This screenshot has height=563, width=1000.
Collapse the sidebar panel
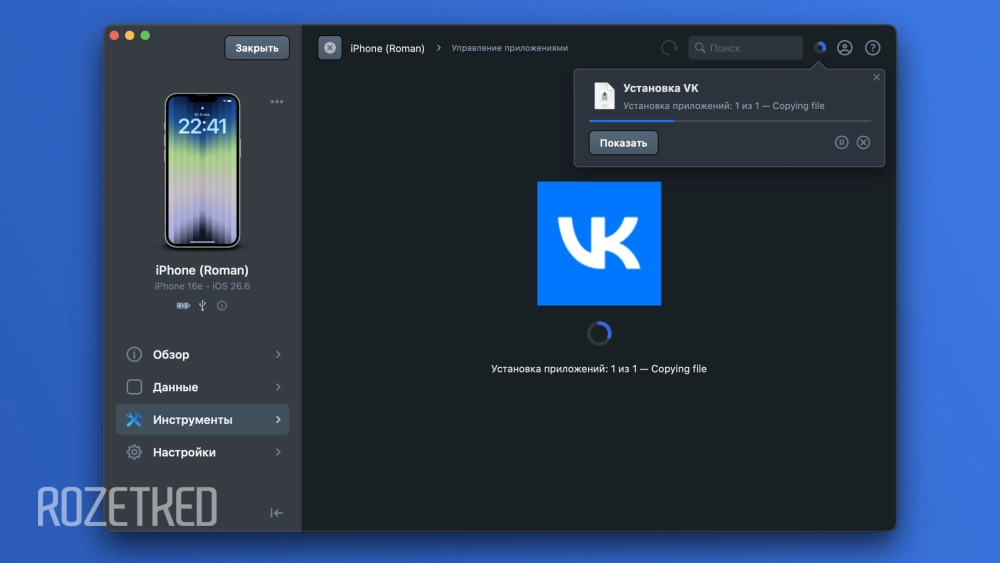(x=276, y=513)
